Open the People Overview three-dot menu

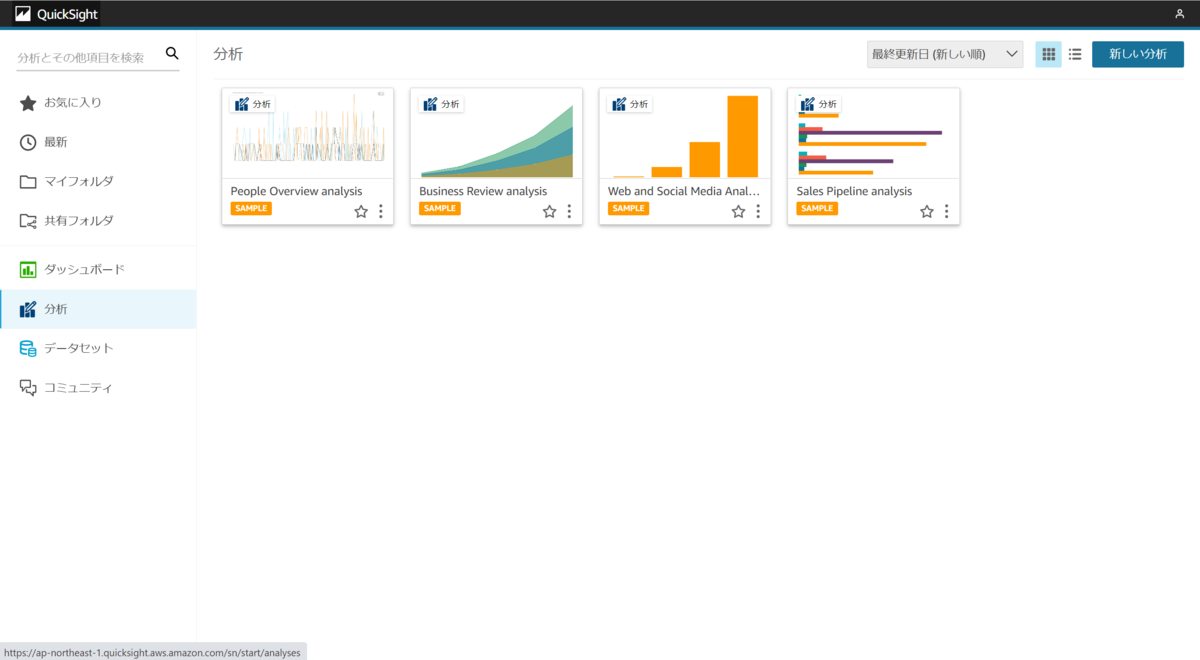[380, 211]
